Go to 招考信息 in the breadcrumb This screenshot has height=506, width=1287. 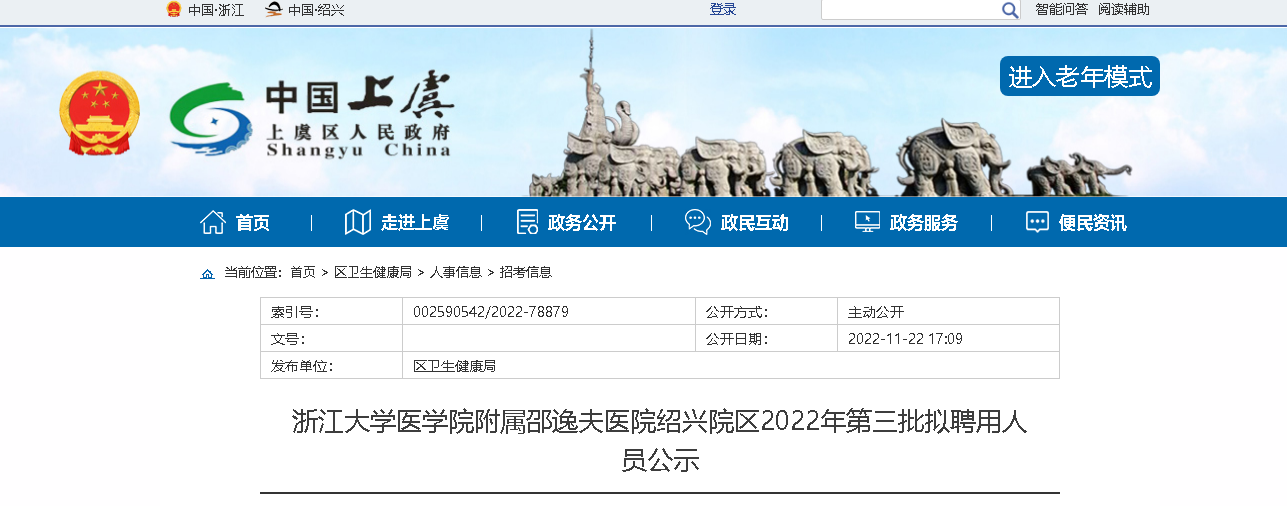coord(526,272)
